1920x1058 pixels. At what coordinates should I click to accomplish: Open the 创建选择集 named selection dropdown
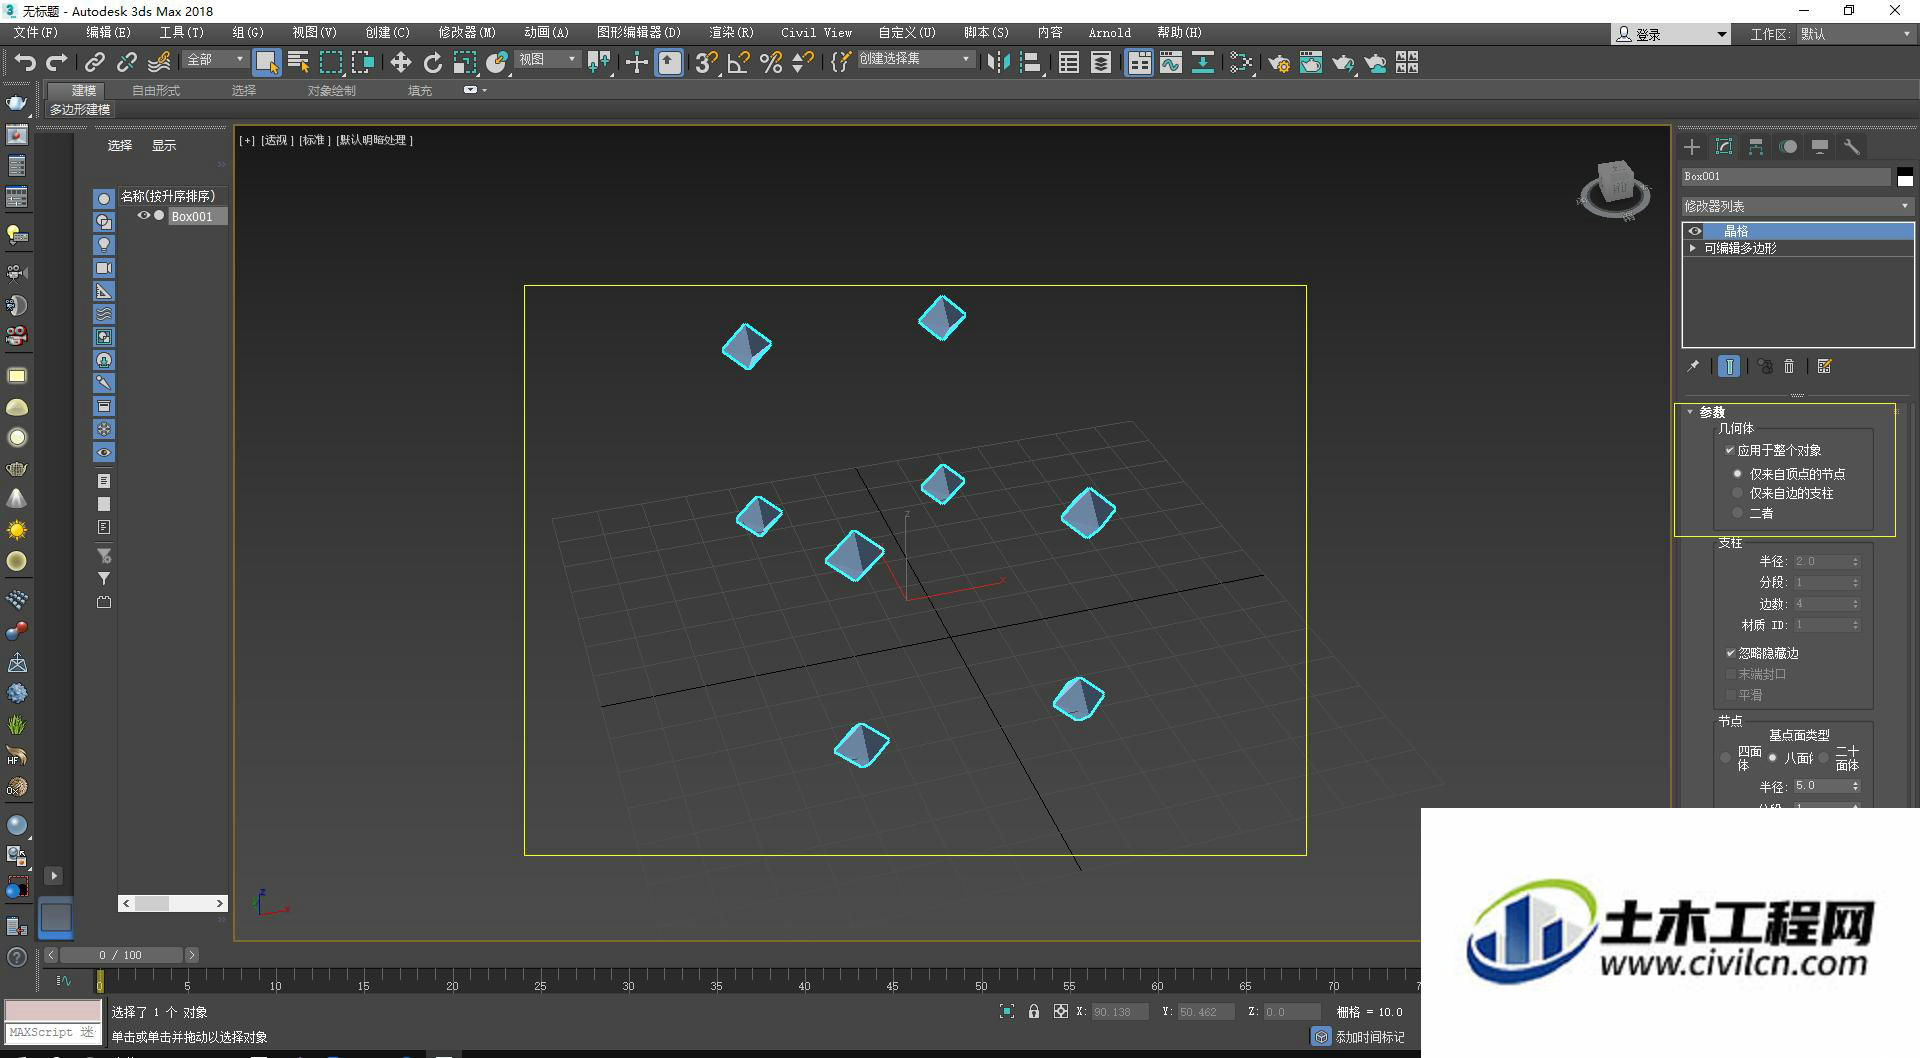(x=915, y=60)
